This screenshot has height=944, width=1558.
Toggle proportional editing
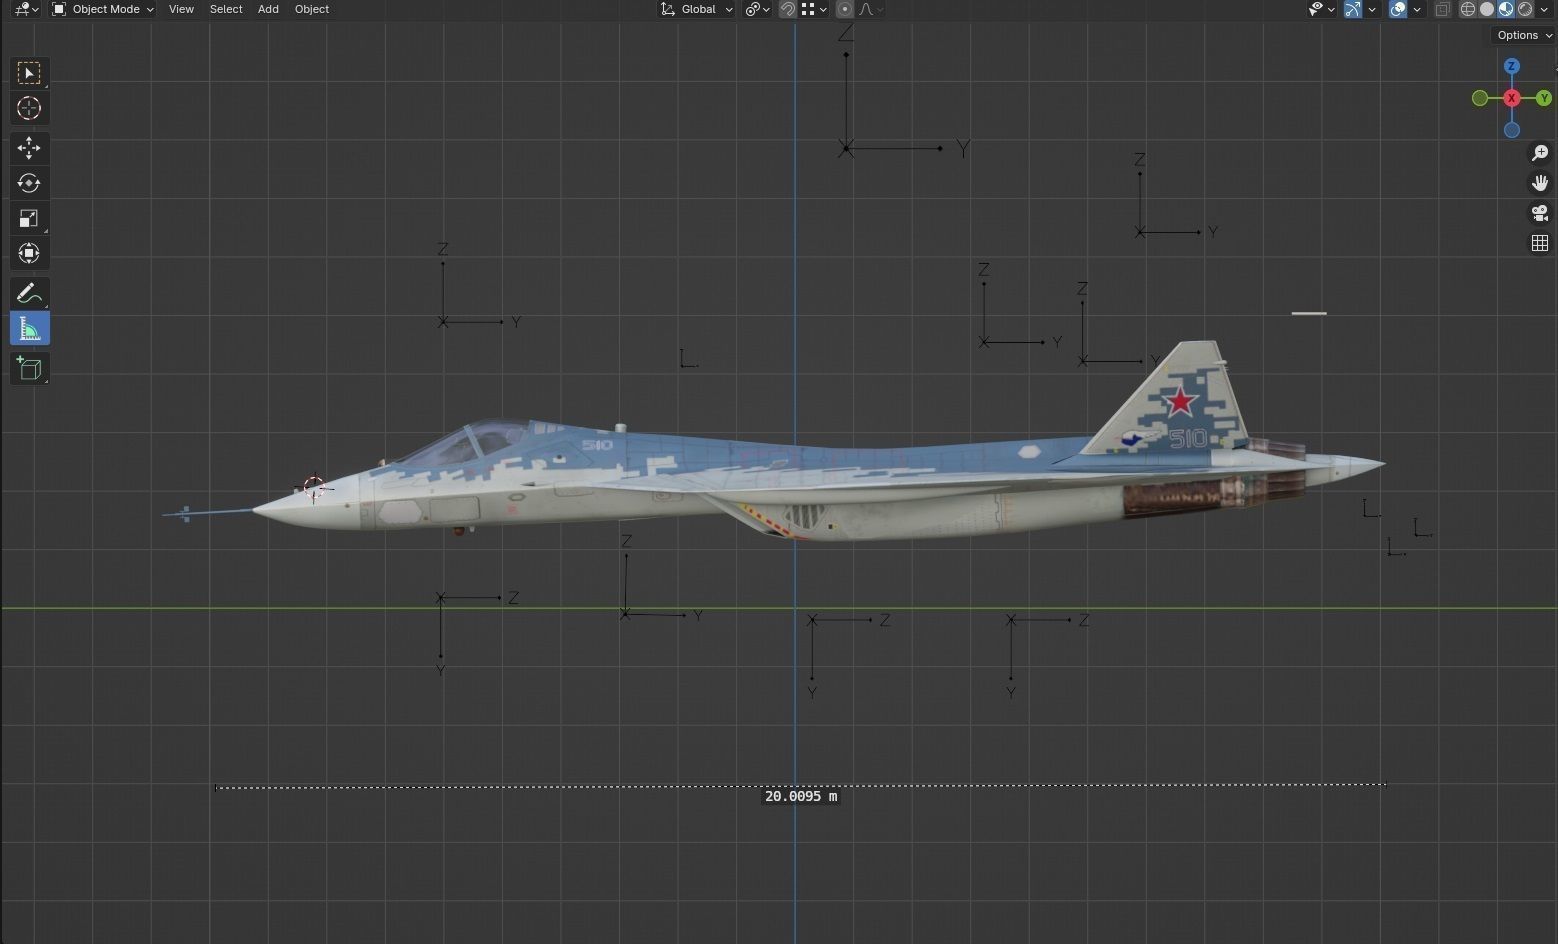[x=845, y=9]
